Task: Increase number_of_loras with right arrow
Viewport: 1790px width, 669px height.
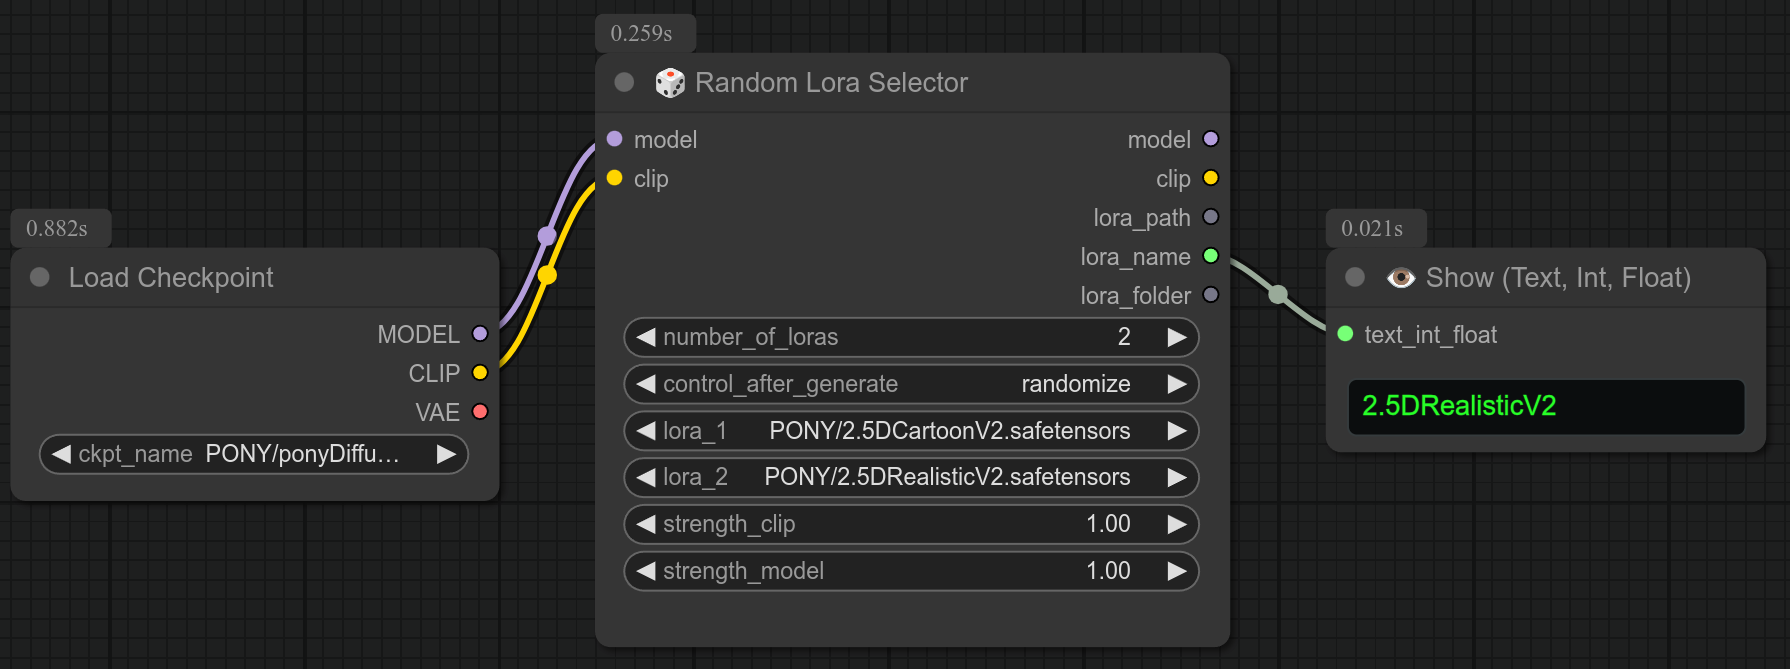Action: pyautogui.click(x=1177, y=337)
